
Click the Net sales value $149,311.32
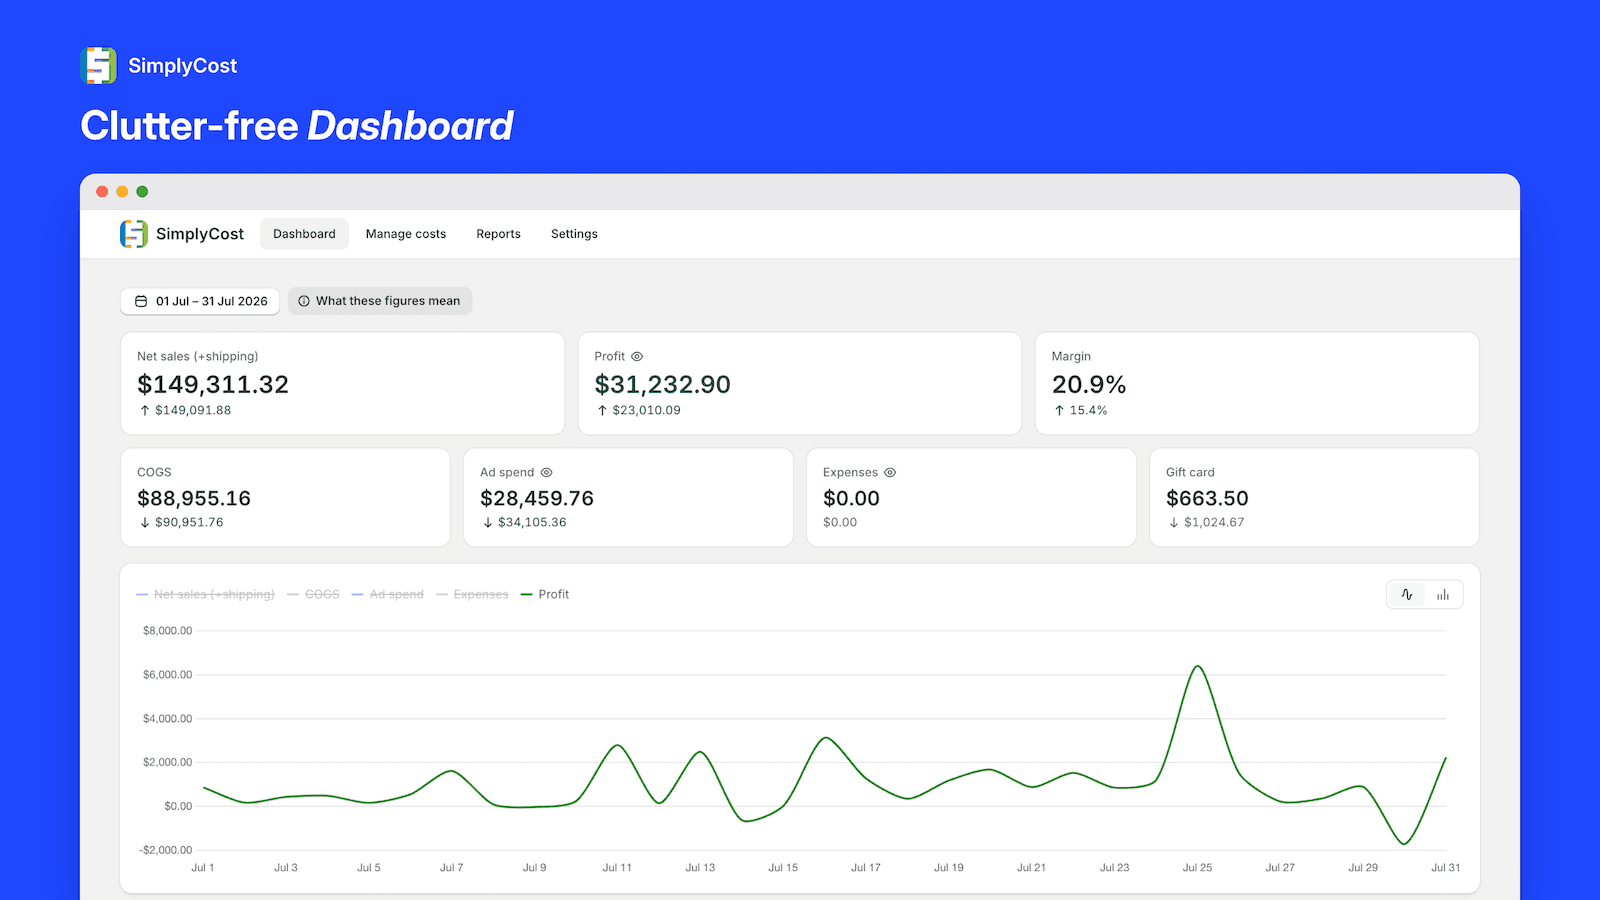pos(213,385)
